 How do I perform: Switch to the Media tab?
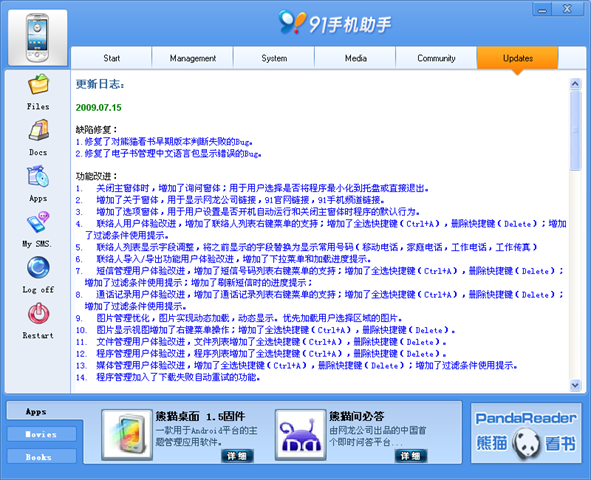(x=355, y=58)
